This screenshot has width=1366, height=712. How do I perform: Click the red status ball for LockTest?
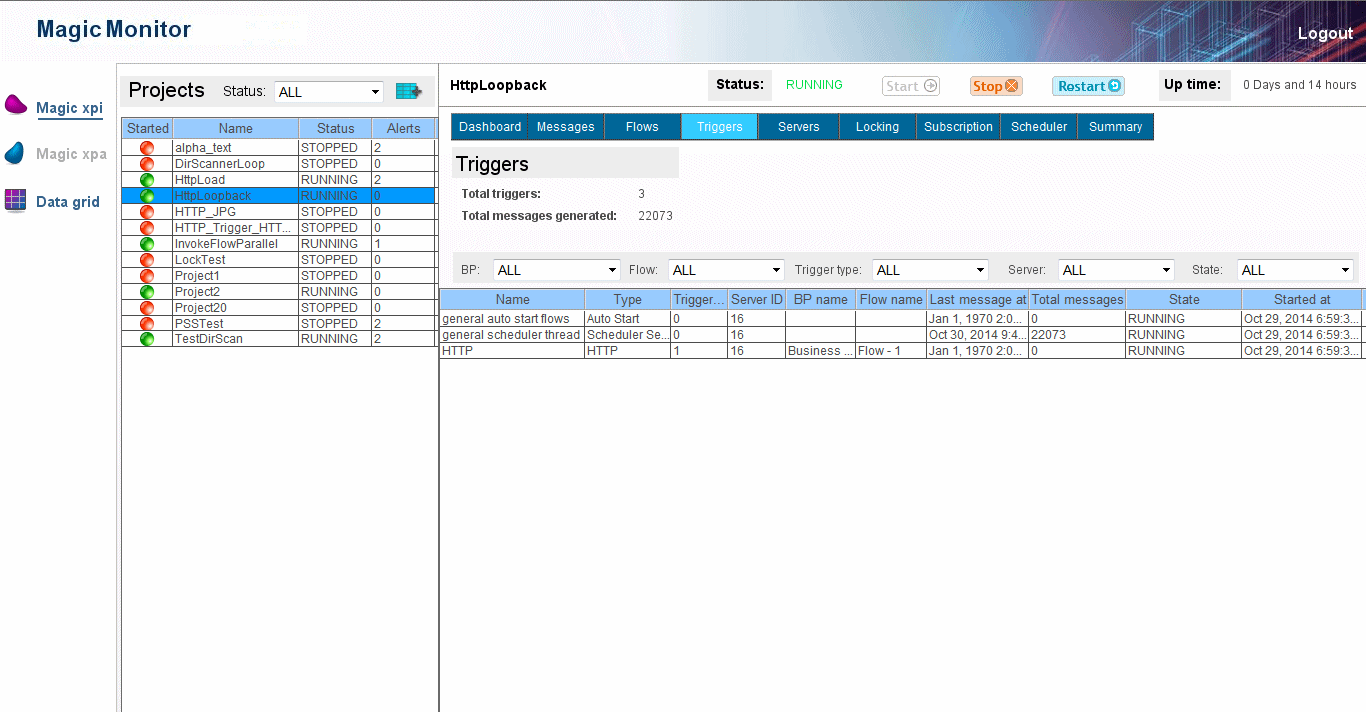pos(147,260)
